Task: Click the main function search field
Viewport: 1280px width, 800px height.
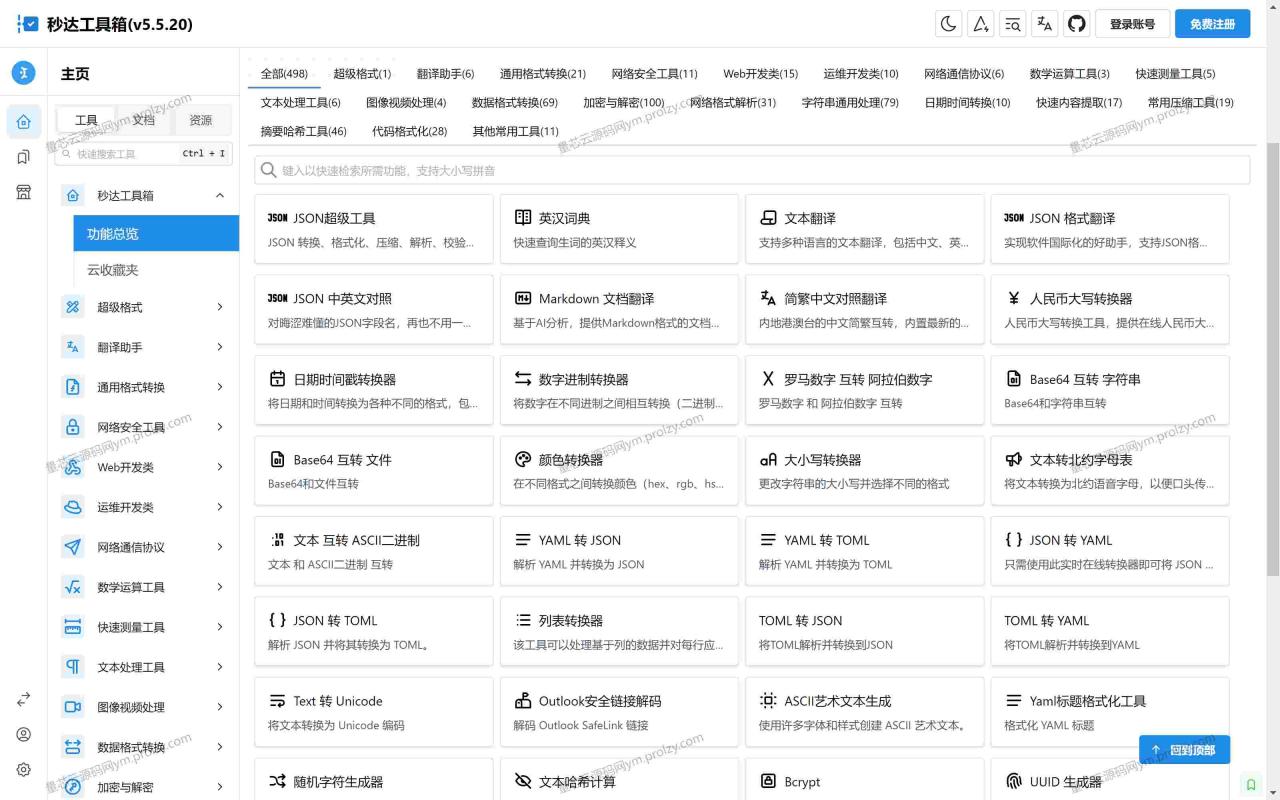Action: point(752,170)
